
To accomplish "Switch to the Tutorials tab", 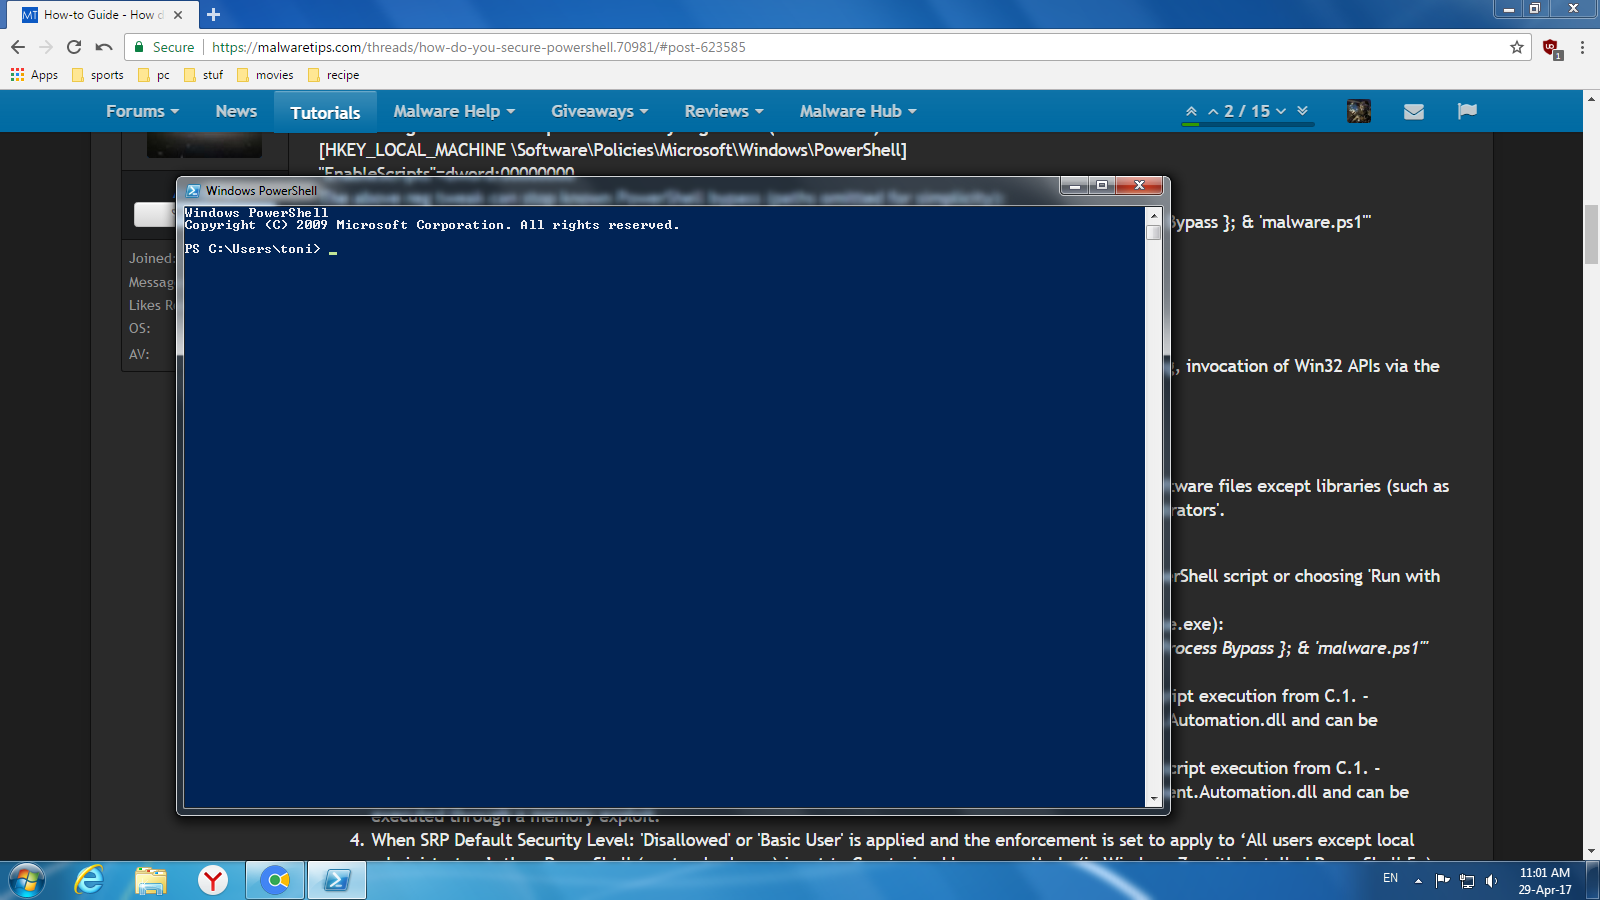I will coord(325,112).
